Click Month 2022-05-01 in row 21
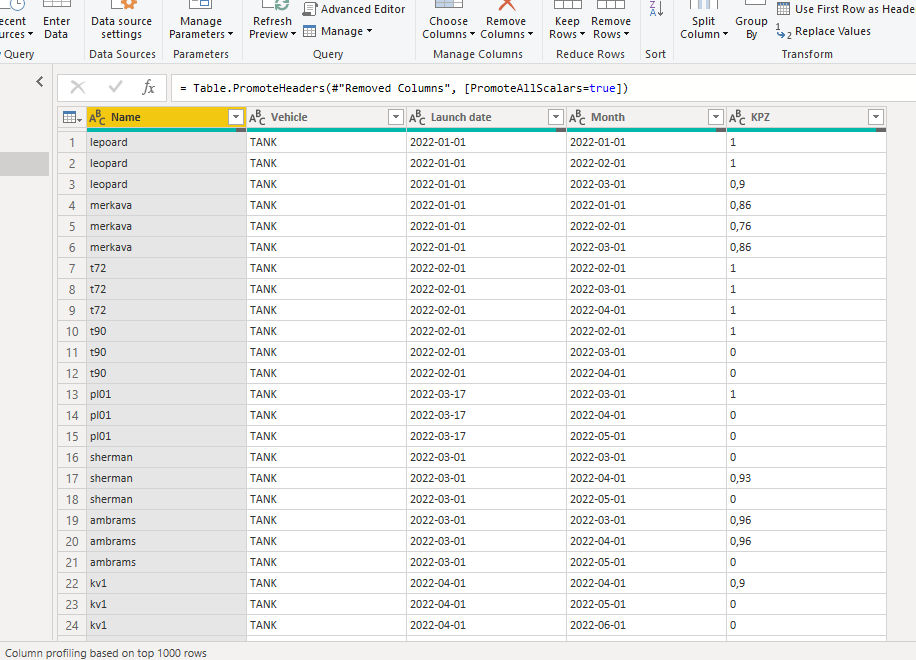916x660 pixels. coord(646,562)
